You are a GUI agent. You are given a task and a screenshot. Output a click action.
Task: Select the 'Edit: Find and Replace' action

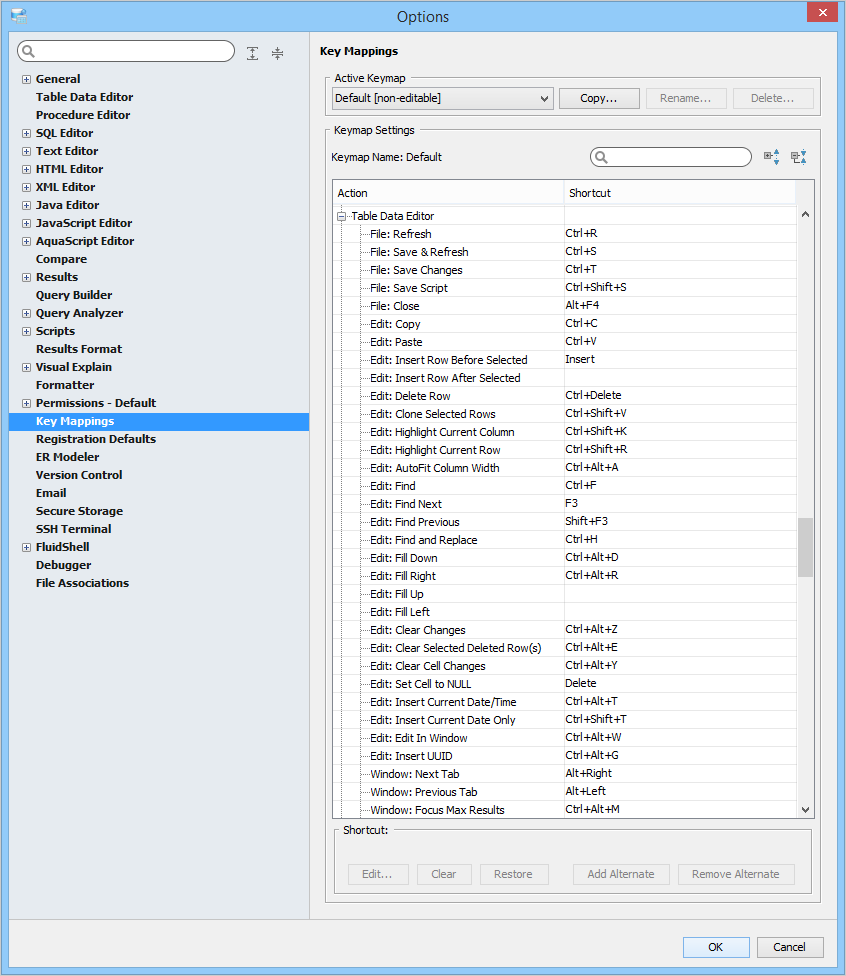tap(565, 540)
